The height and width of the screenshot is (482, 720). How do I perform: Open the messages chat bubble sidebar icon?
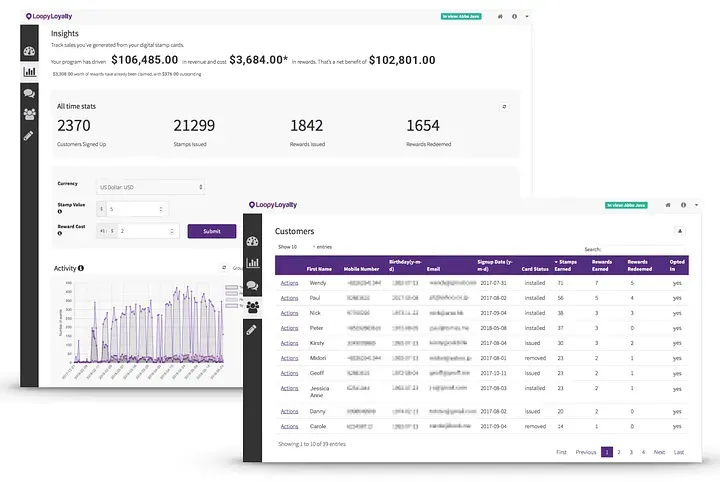29,93
